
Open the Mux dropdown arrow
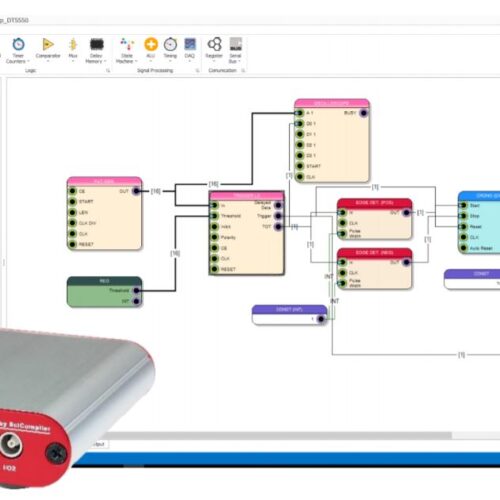click(73, 61)
